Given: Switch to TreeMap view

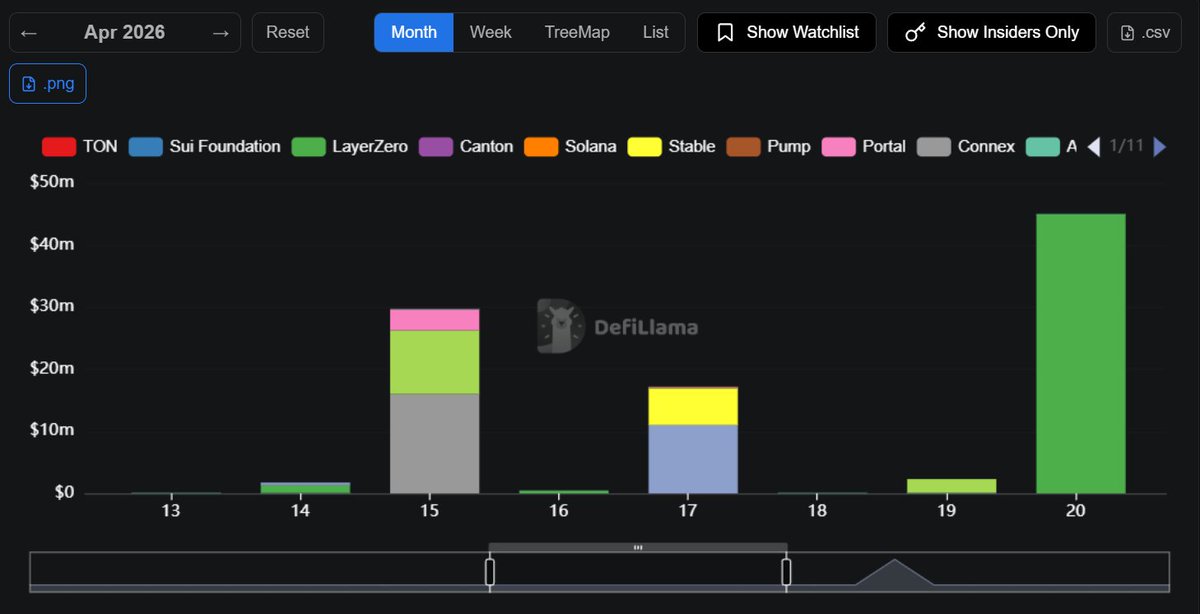Looking at the screenshot, I should (x=577, y=33).
